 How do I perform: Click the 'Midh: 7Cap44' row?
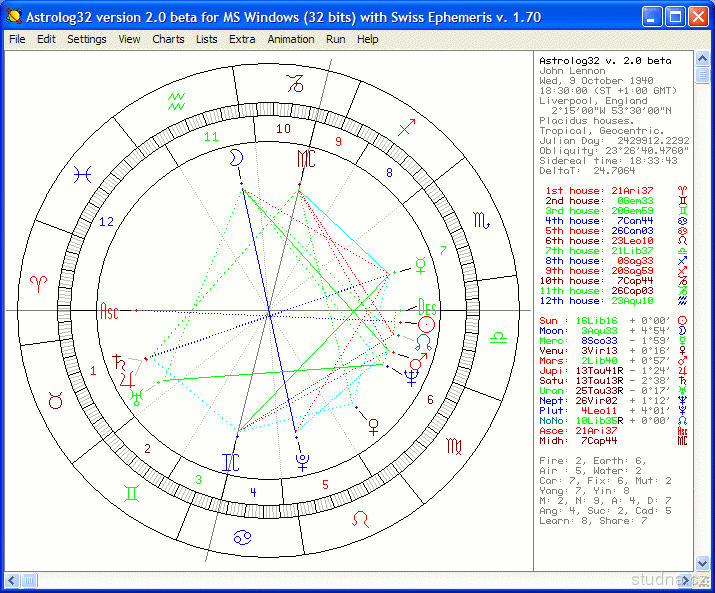tap(614, 441)
